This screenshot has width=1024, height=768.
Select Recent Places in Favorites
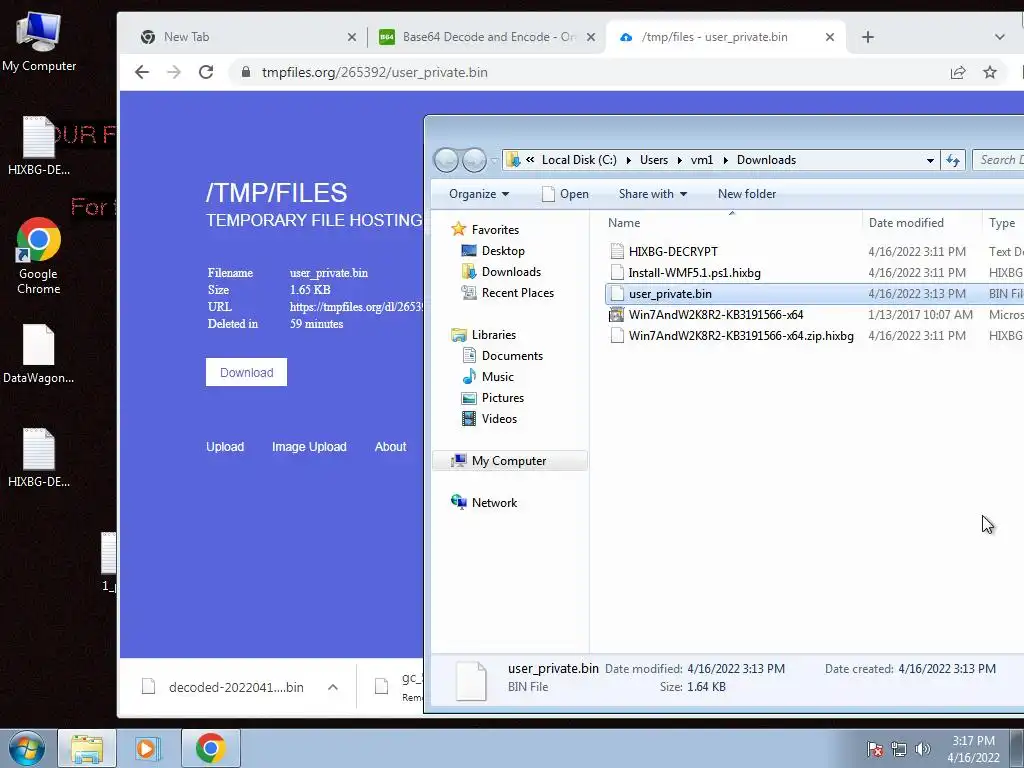point(517,293)
